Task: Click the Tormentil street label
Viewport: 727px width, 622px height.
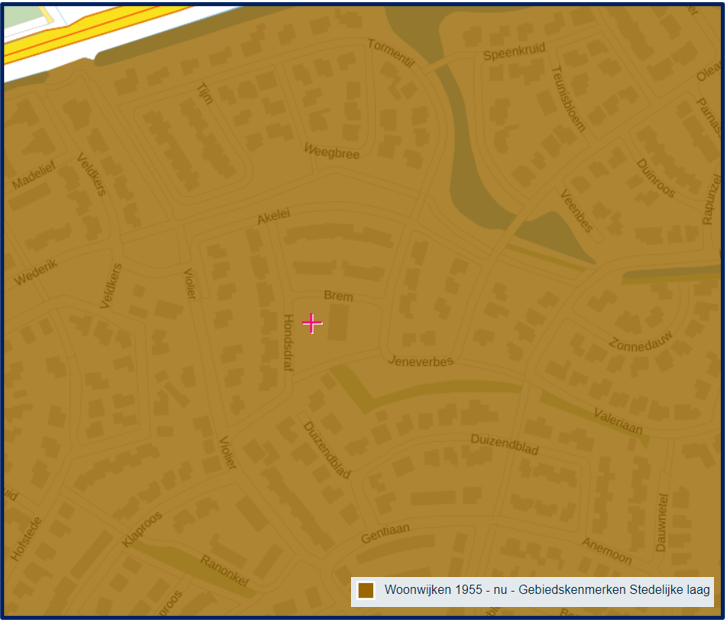Action: (390, 52)
